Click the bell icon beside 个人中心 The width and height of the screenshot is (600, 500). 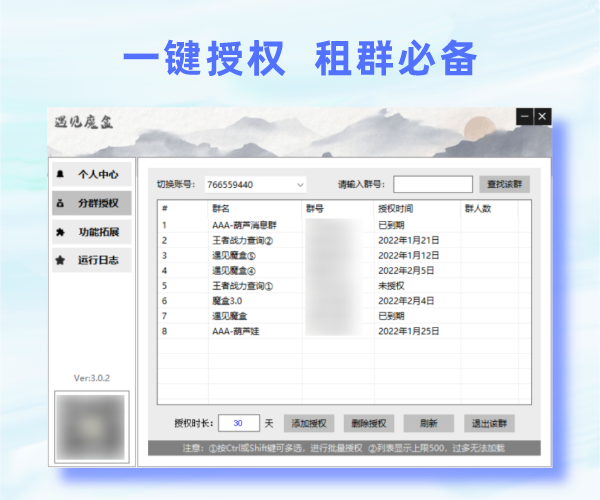[x=60, y=174]
